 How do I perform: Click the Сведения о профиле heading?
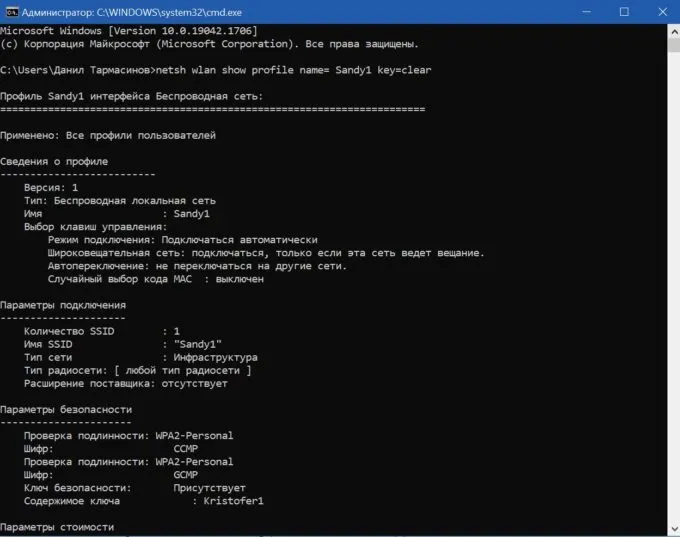pos(54,161)
